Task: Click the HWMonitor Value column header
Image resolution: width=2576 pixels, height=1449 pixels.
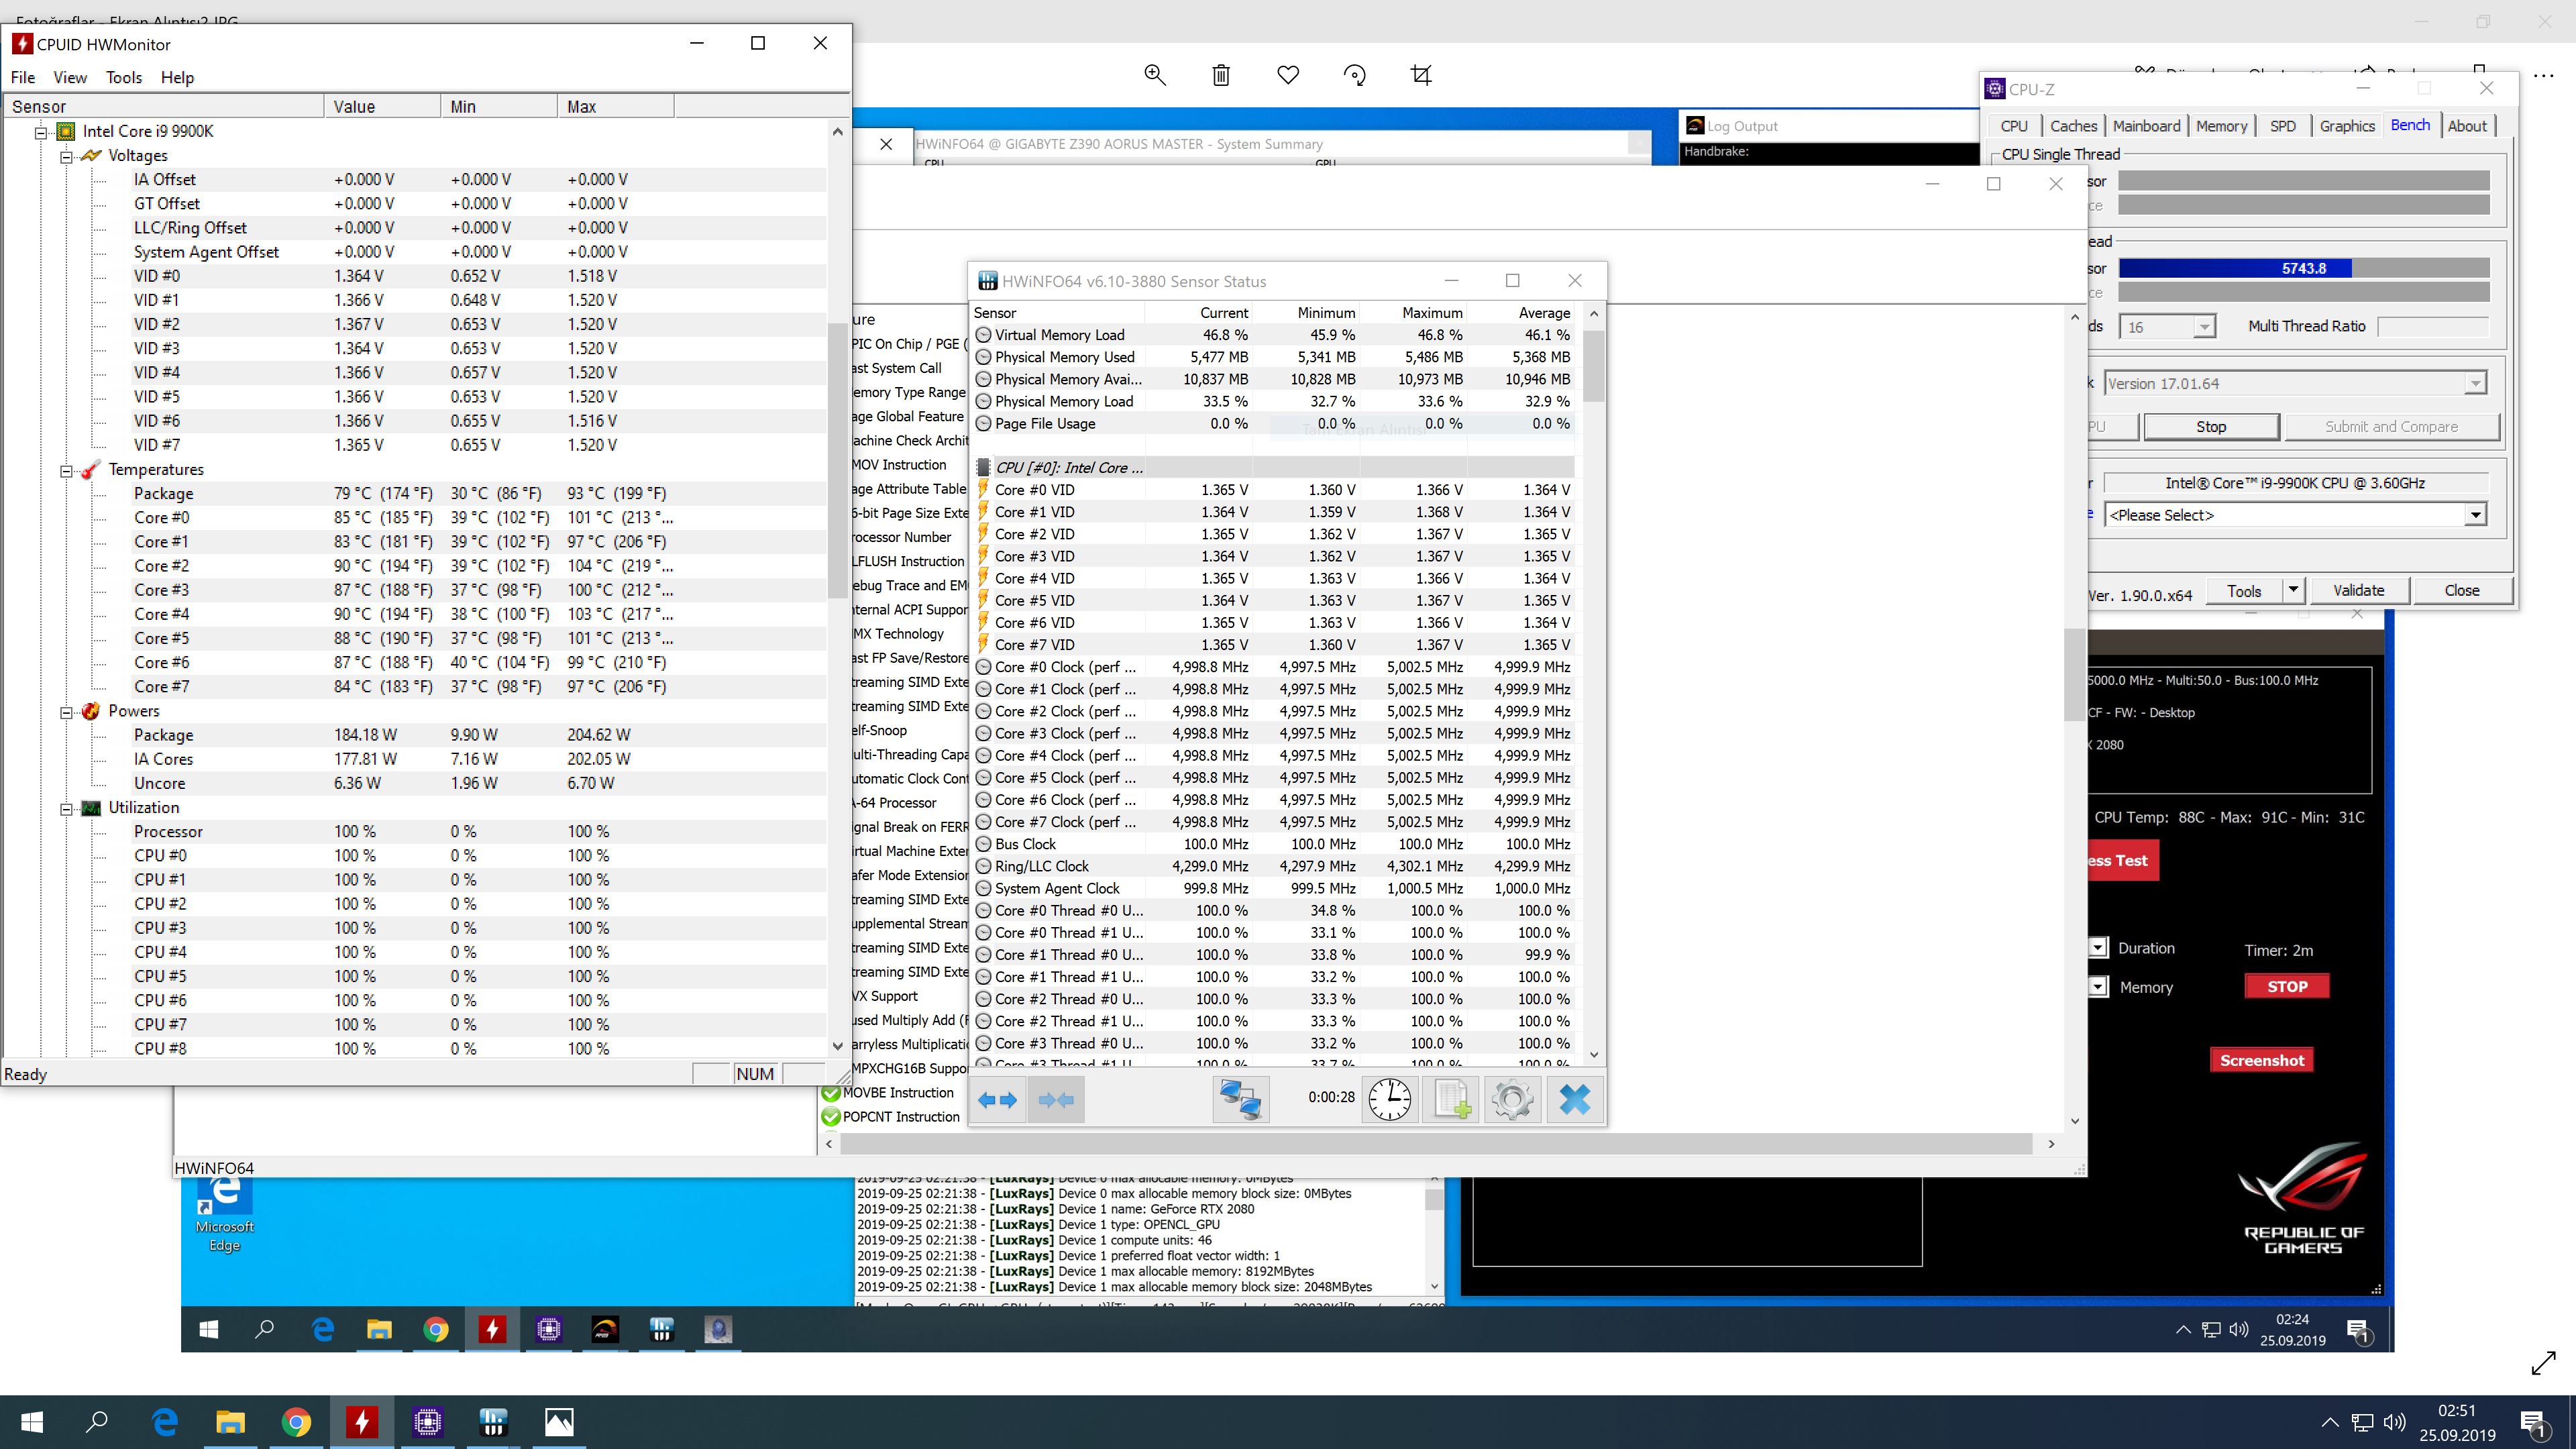Action: (x=382, y=107)
